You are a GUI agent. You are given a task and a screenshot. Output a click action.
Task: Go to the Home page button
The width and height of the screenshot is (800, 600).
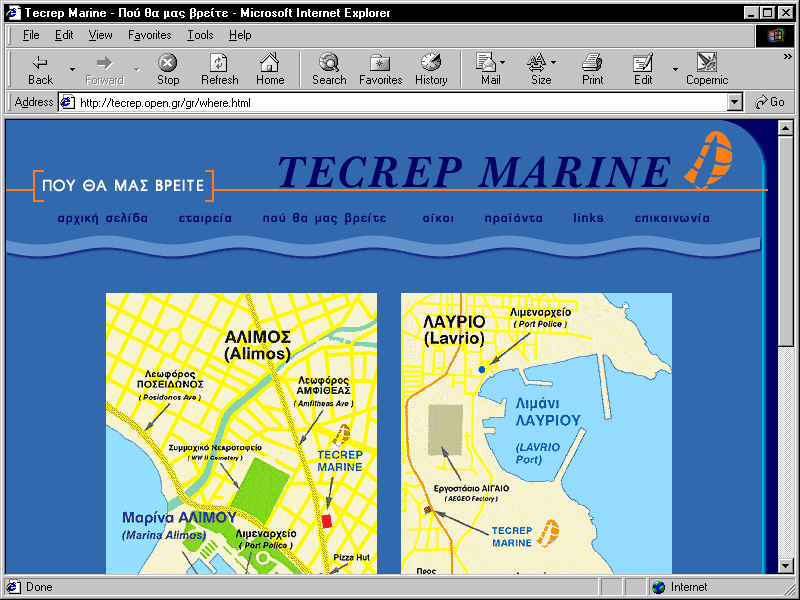(270, 69)
